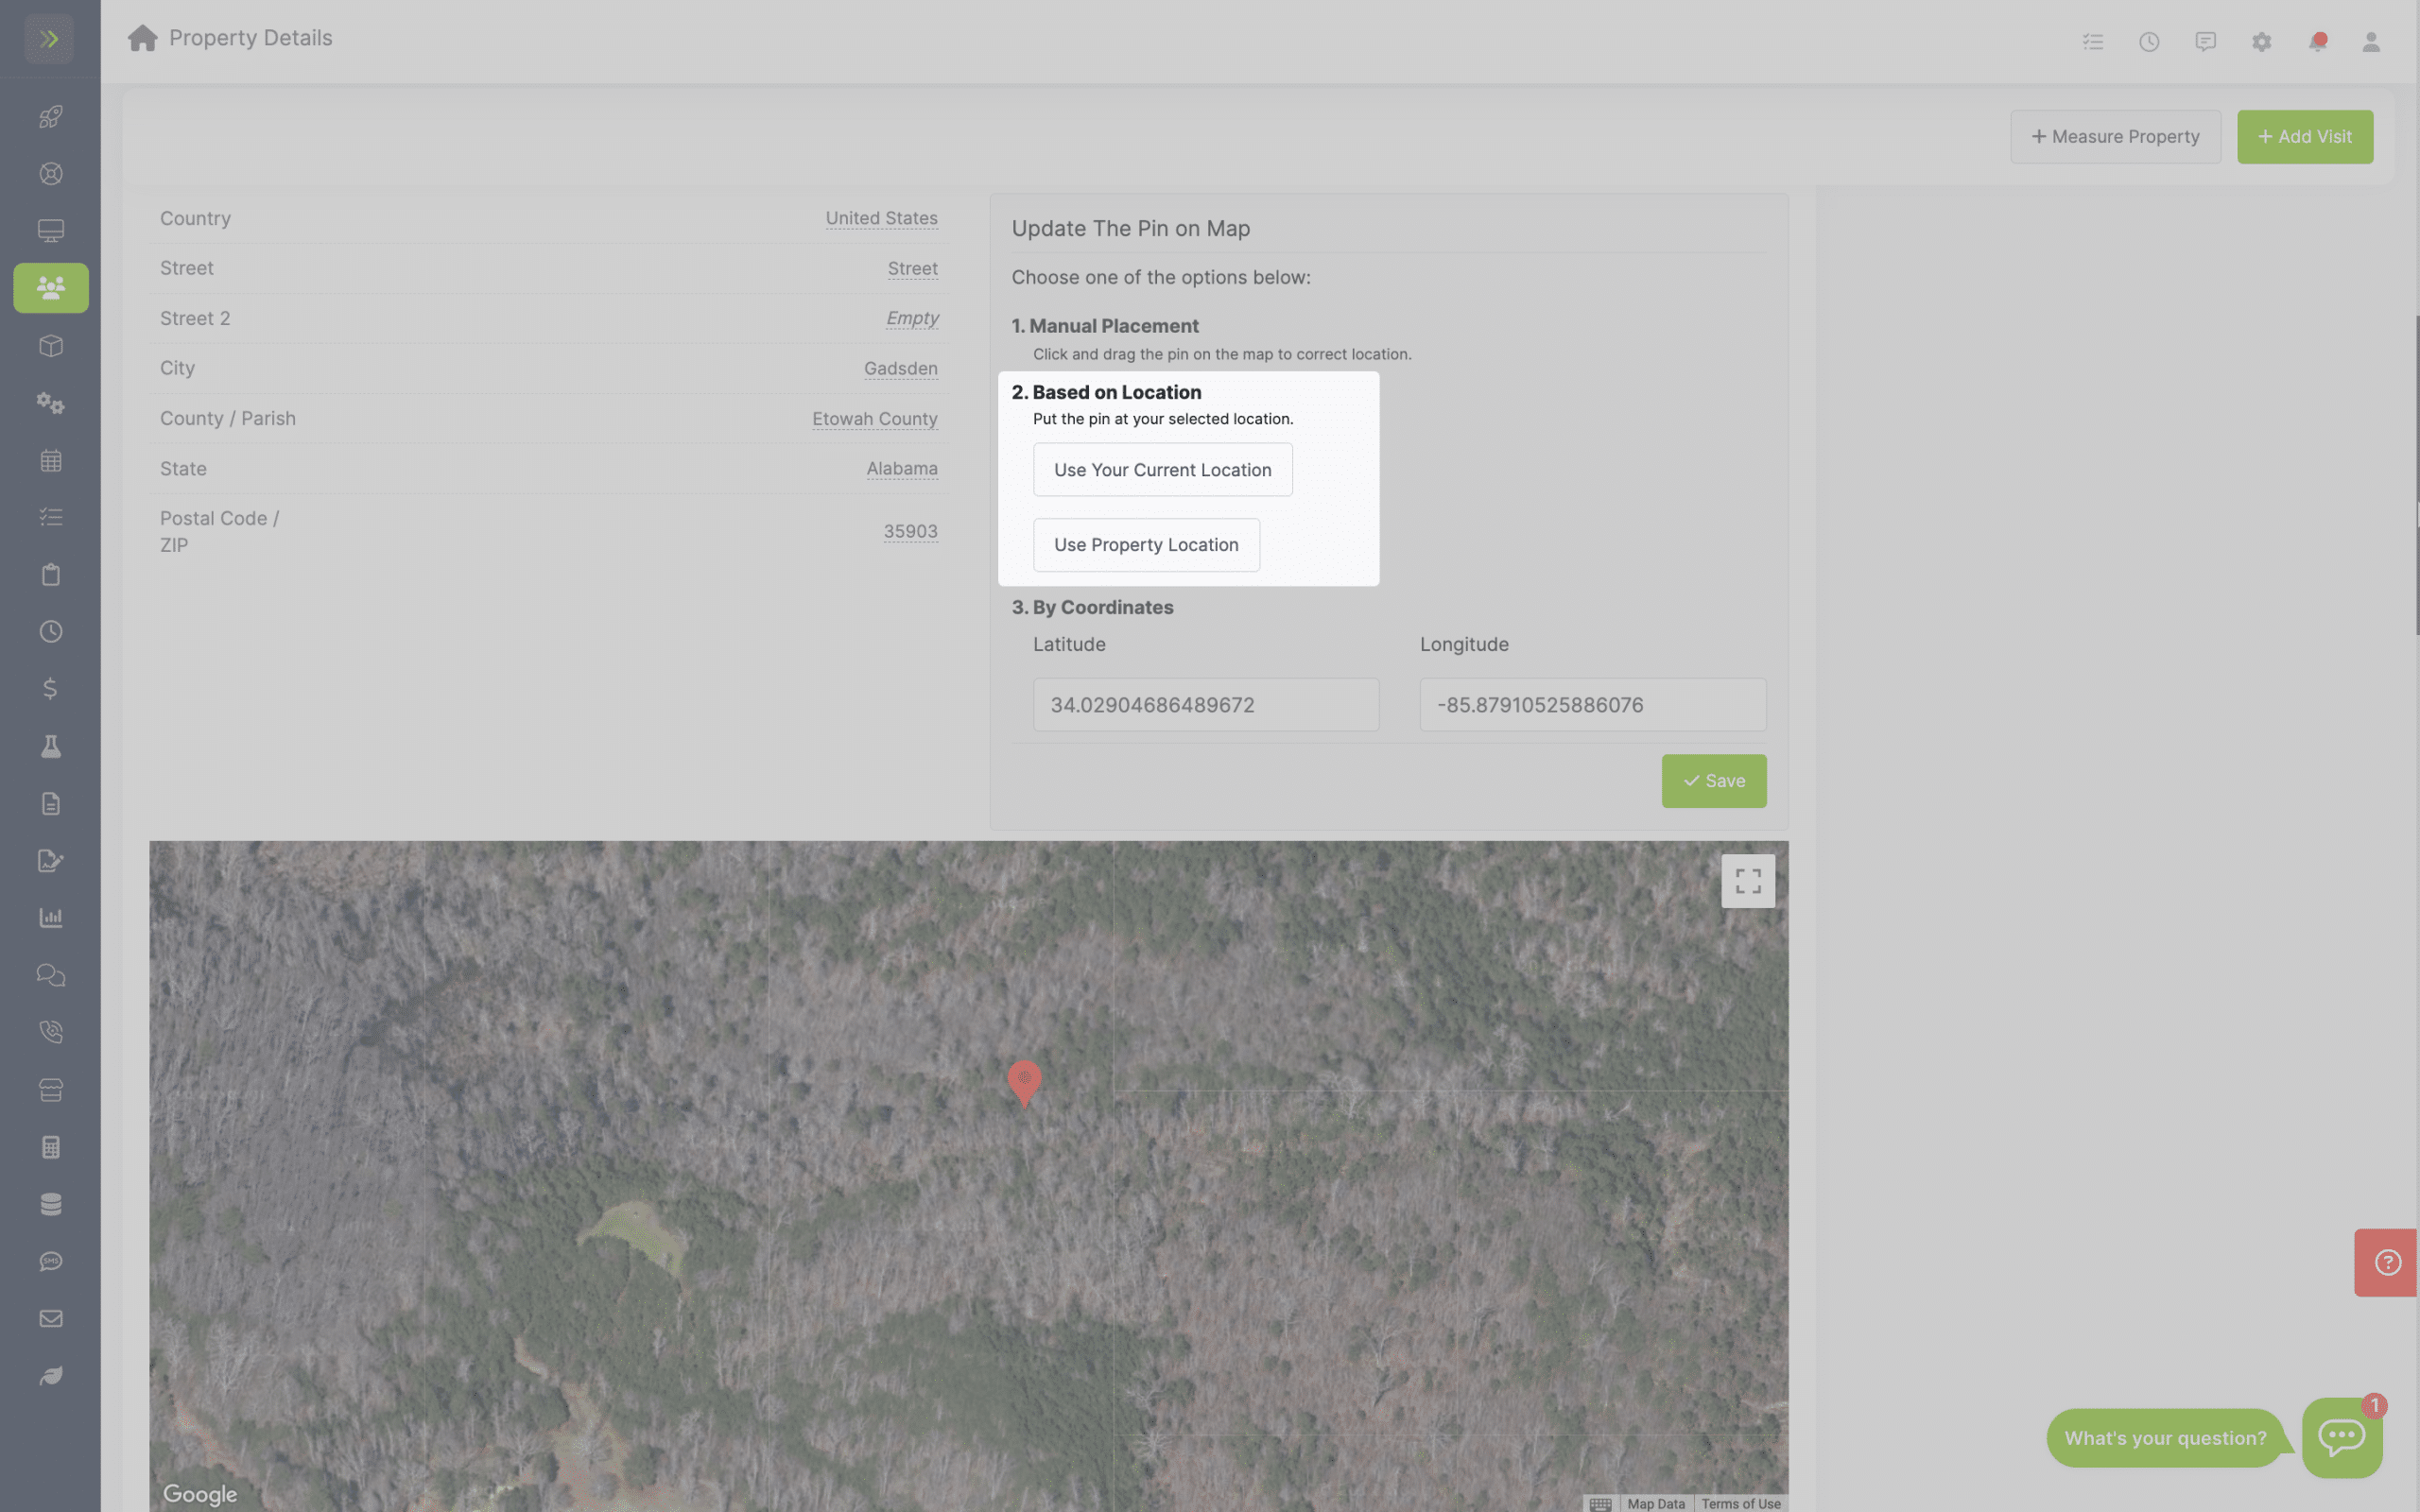Open the phone call icon in the sidebar
The width and height of the screenshot is (2420, 1512).
click(x=51, y=1032)
